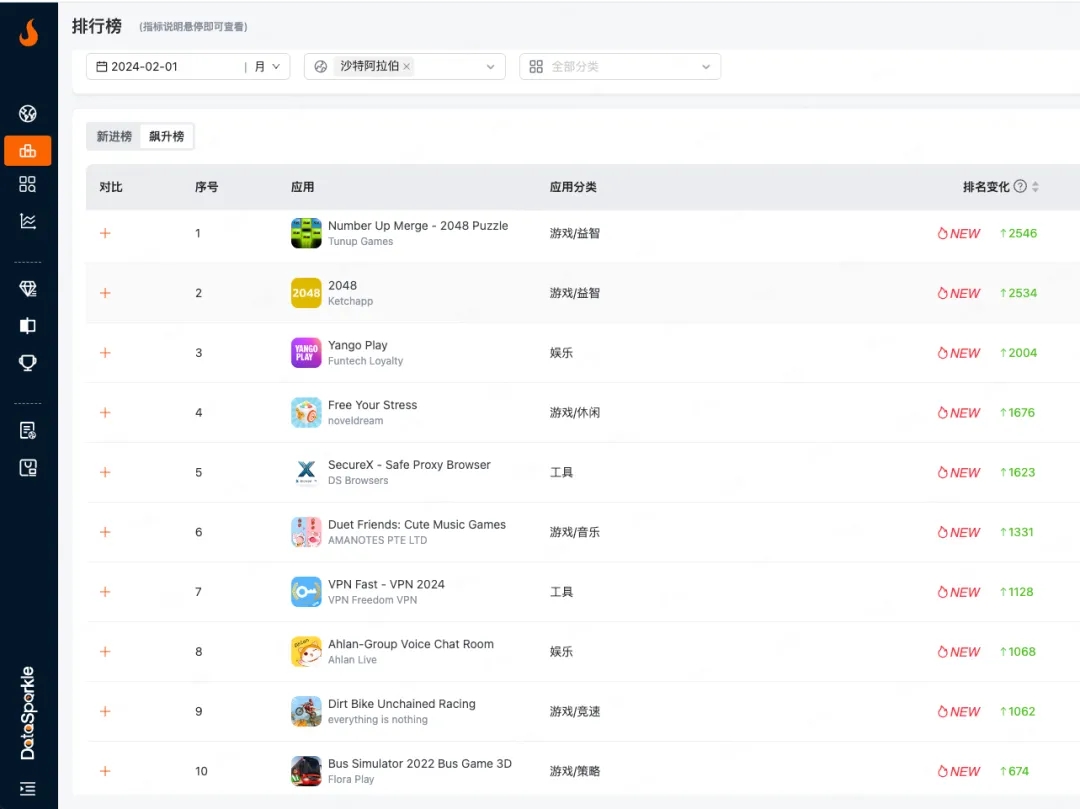1080x809 pixels.
Task: Open the Free Your Stress app link
Action: point(372,405)
